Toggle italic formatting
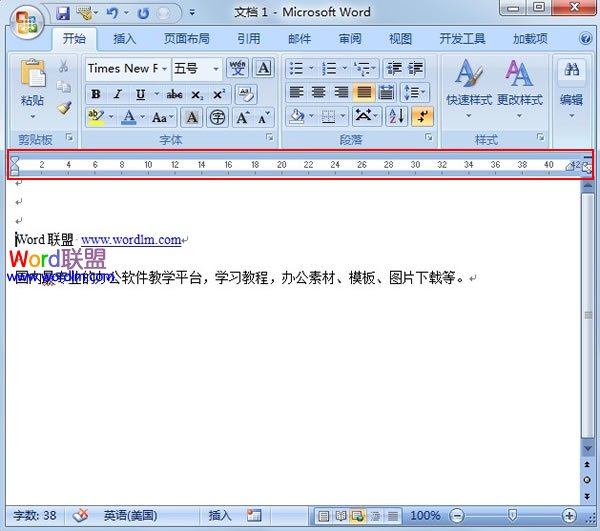 tap(118, 94)
